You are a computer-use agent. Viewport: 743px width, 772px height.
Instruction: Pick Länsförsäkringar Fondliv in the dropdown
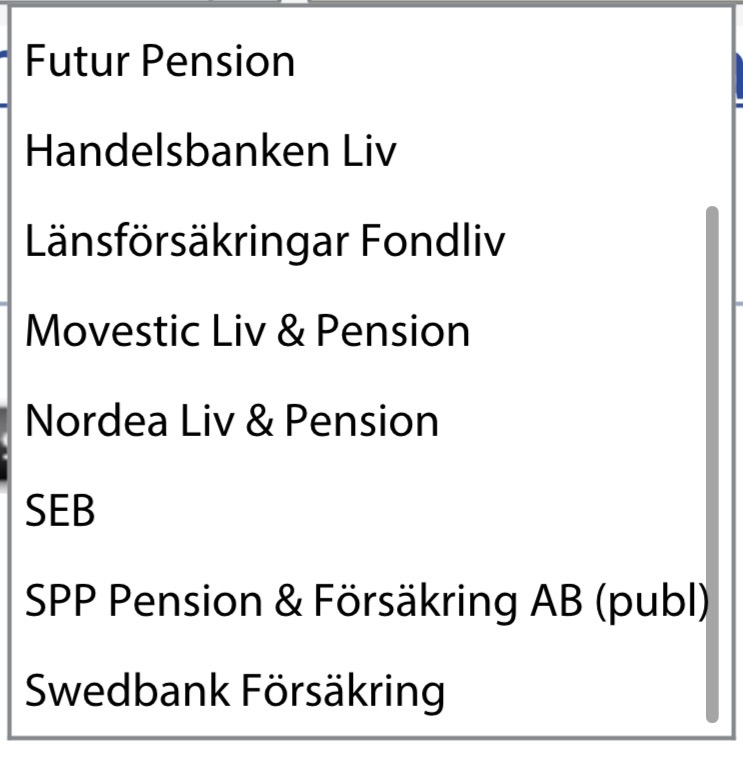[265, 241]
